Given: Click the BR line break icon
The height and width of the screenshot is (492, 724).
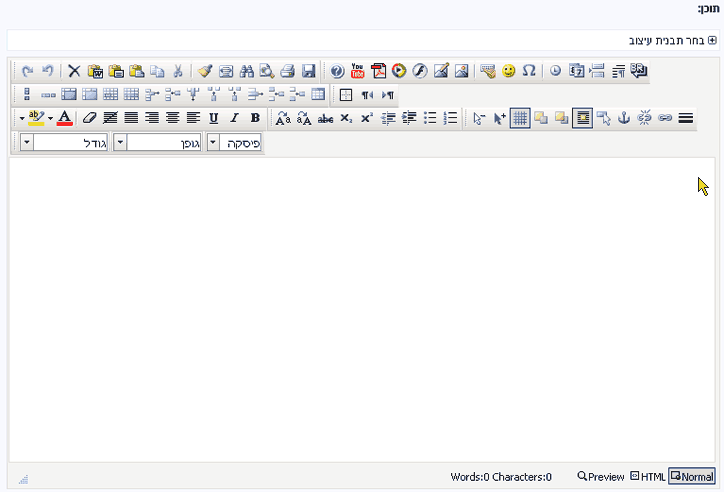Looking at the screenshot, I should [639, 70].
